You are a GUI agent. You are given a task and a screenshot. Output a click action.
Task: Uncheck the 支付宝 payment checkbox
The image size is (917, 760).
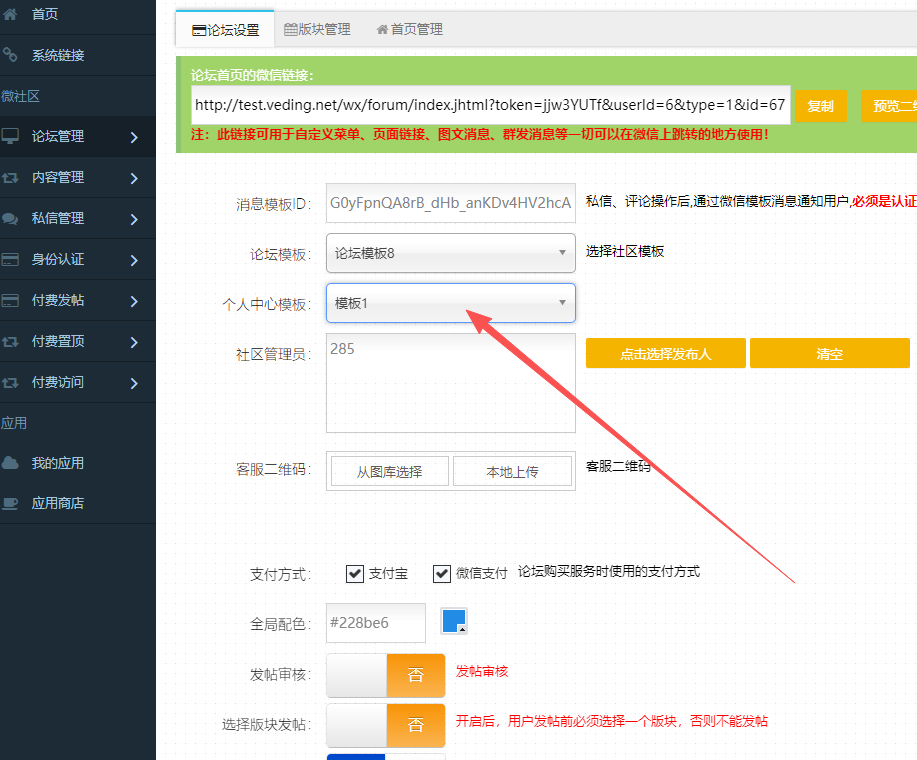tap(355, 573)
